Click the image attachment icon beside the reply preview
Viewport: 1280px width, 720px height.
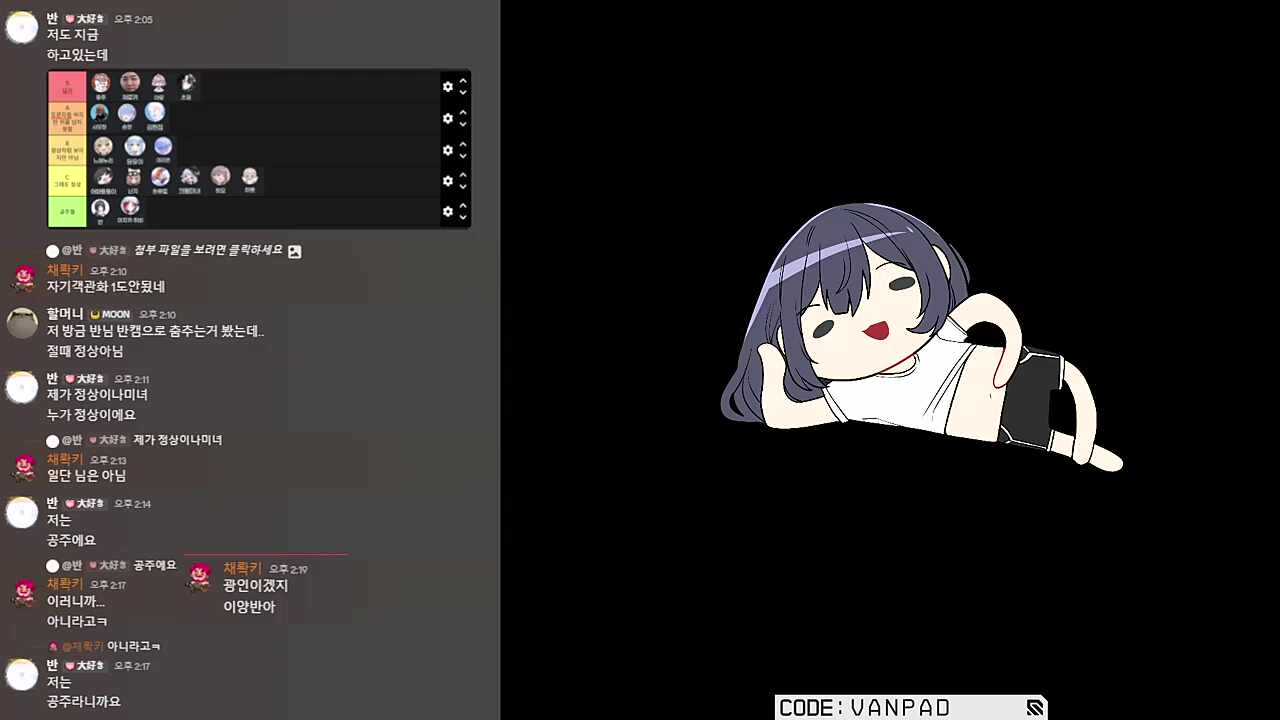294,252
